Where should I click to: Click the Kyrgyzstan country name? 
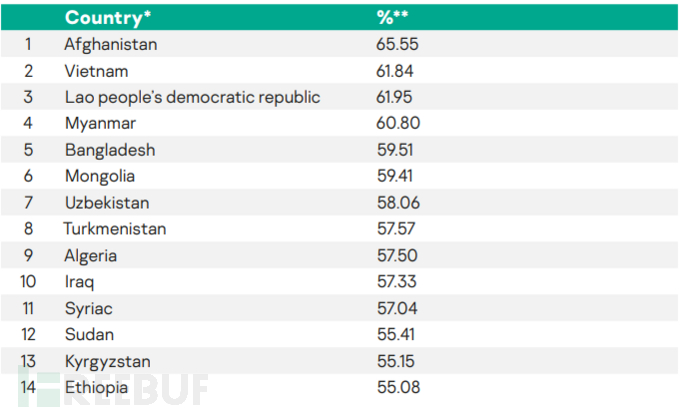[108, 360]
